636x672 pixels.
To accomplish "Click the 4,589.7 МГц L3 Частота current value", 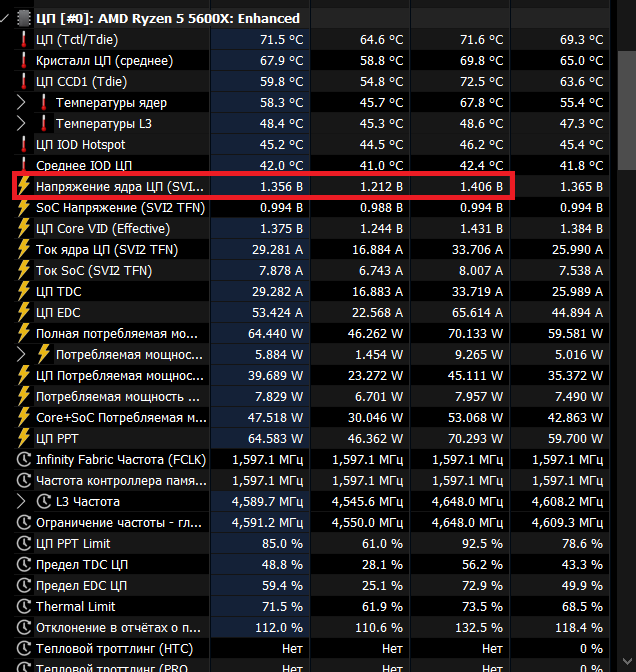I will 267,501.
